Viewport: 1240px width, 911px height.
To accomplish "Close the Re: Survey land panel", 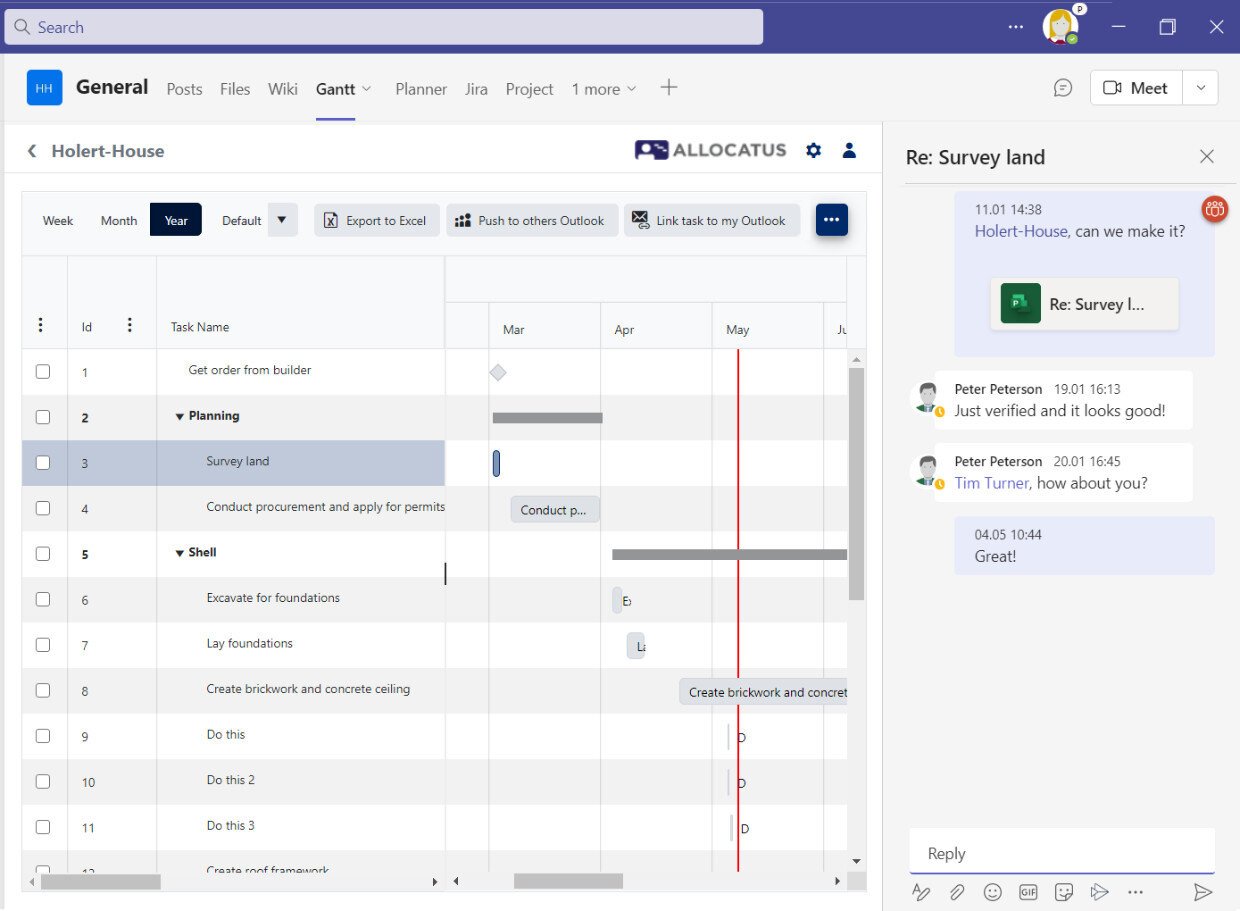I will (x=1207, y=156).
